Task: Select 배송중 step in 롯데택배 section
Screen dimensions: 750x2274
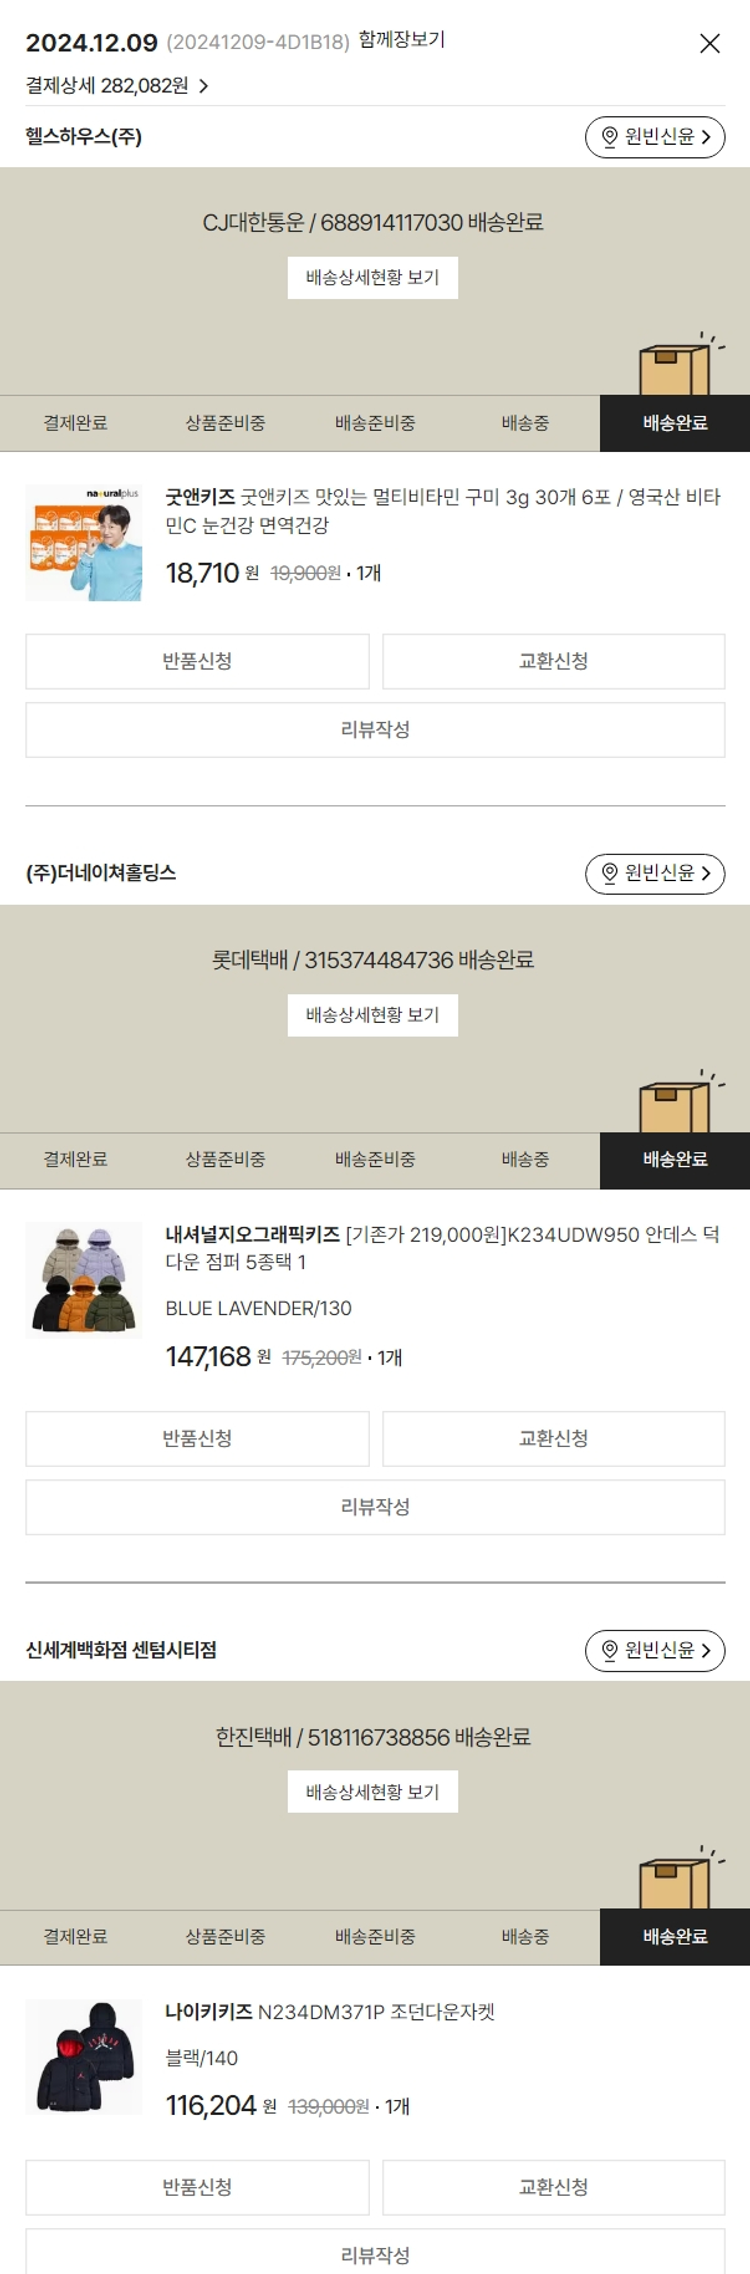Action: pos(525,1160)
